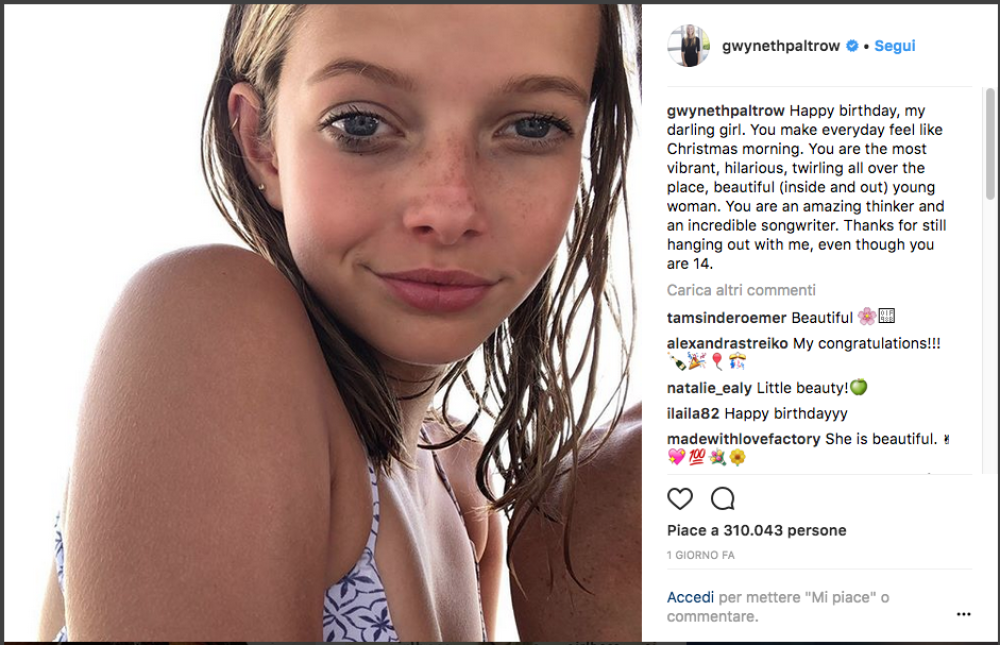Open ilaila82 commenter profile
Screen dimensions: 1000x645
pyautogui.click(x=693, y=413)
